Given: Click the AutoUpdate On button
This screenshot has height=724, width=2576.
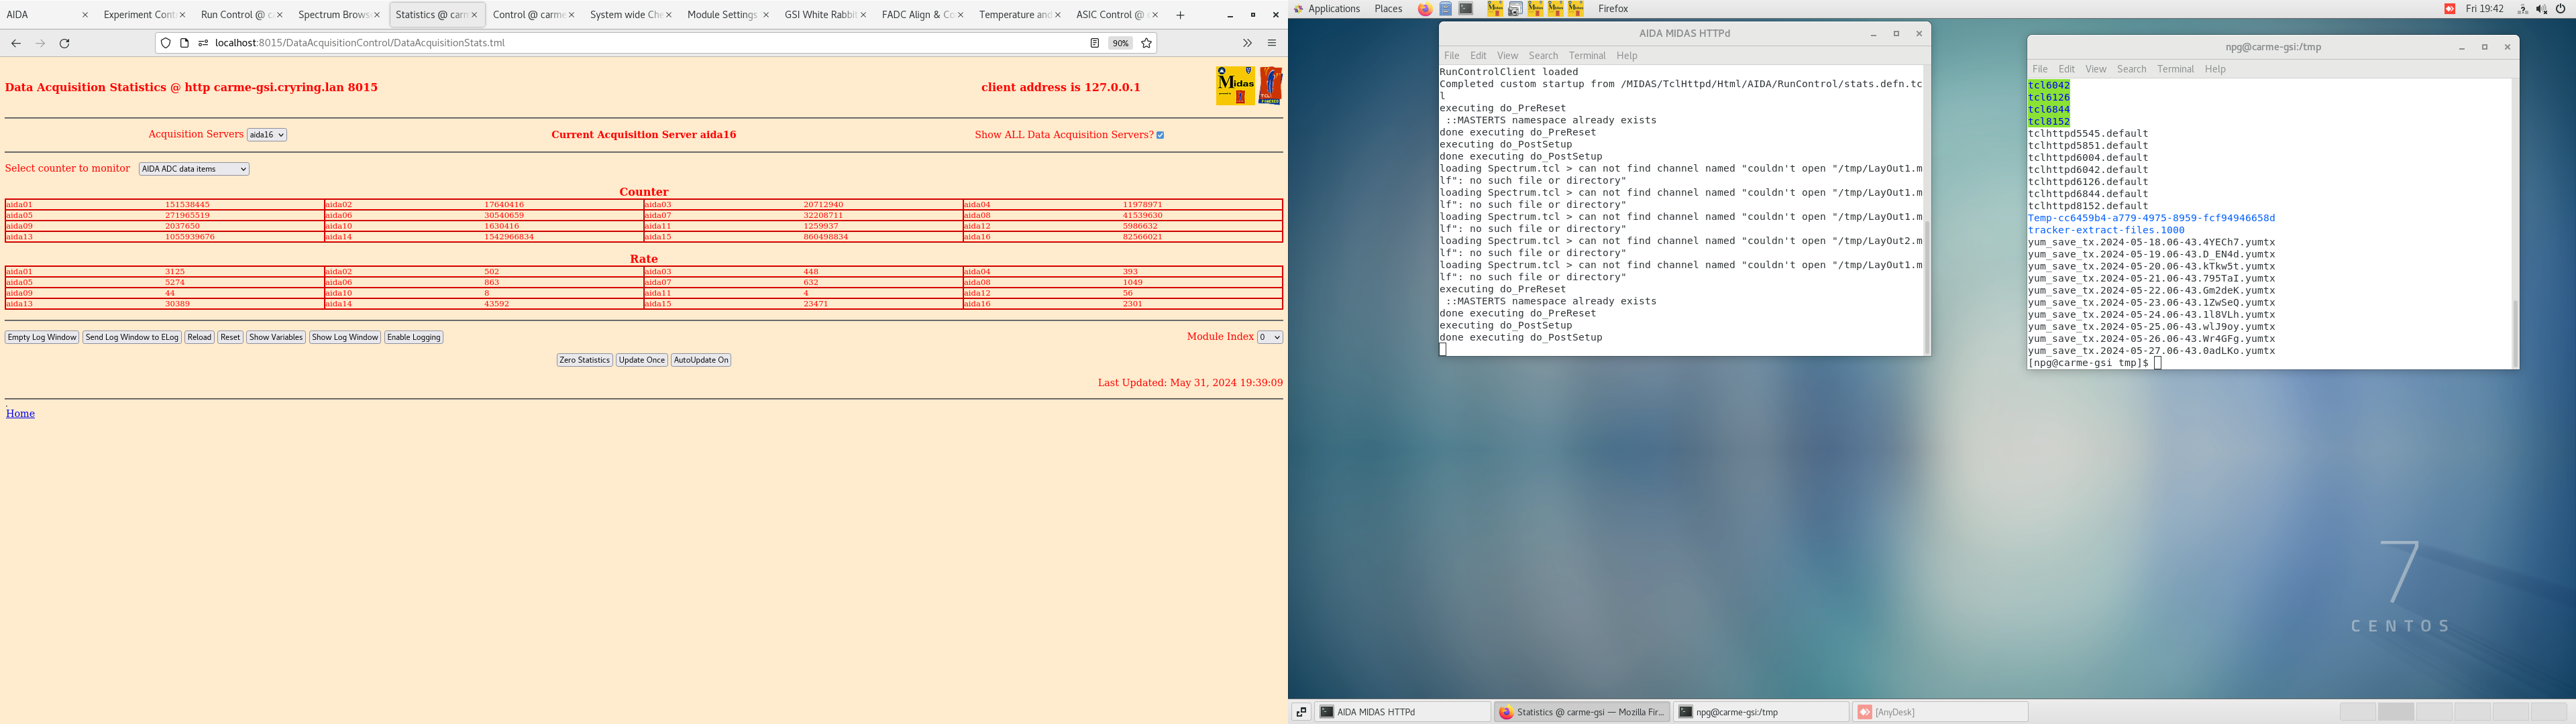Looking at the screenshot, I should point(700,360).
